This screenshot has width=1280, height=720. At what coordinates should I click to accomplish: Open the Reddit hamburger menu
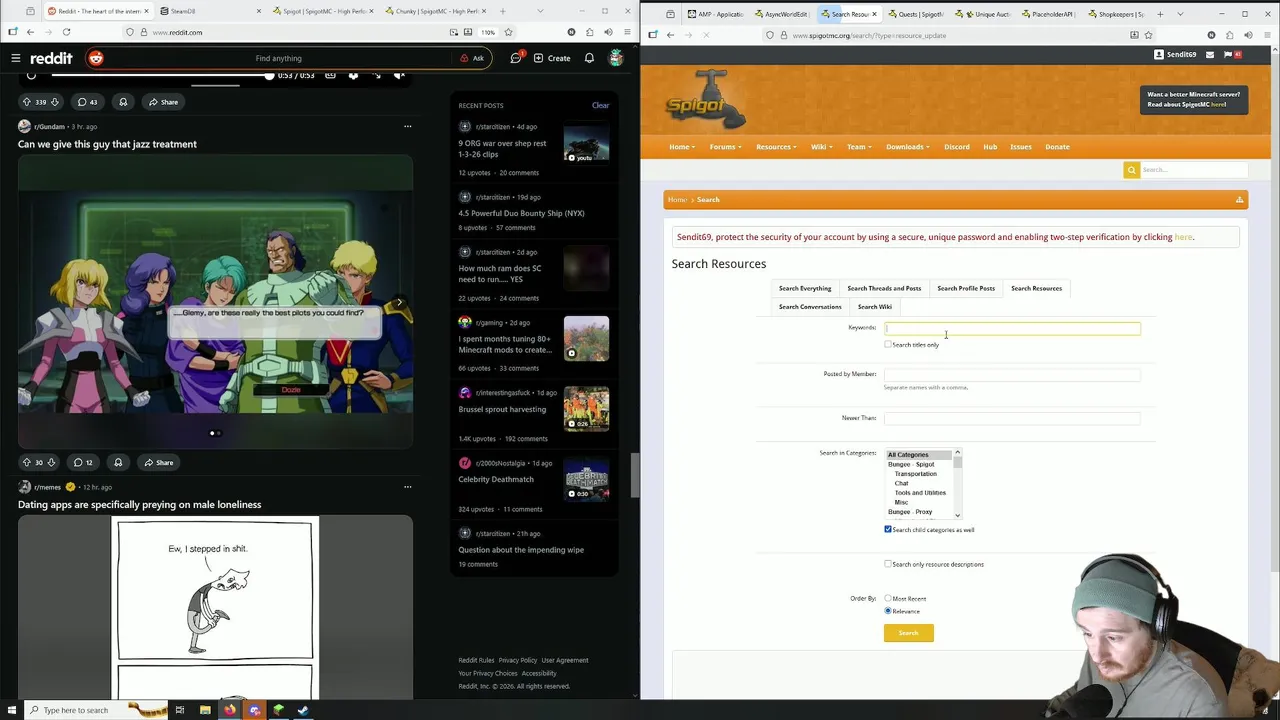(16, 58)
